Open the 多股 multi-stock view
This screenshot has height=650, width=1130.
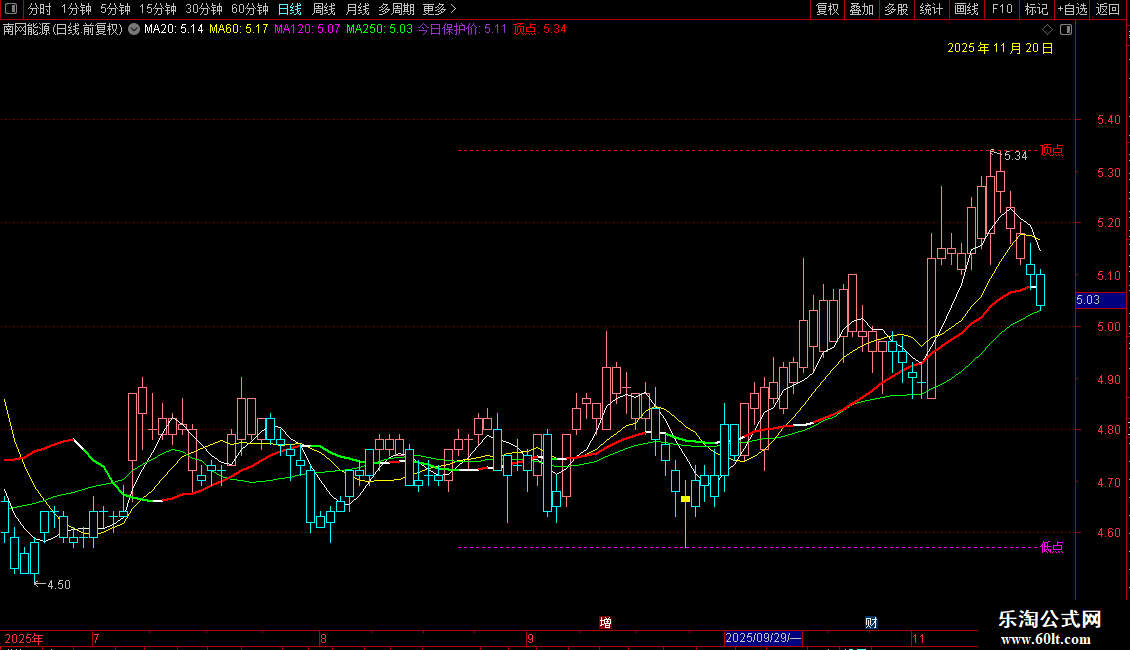(896, 9)
